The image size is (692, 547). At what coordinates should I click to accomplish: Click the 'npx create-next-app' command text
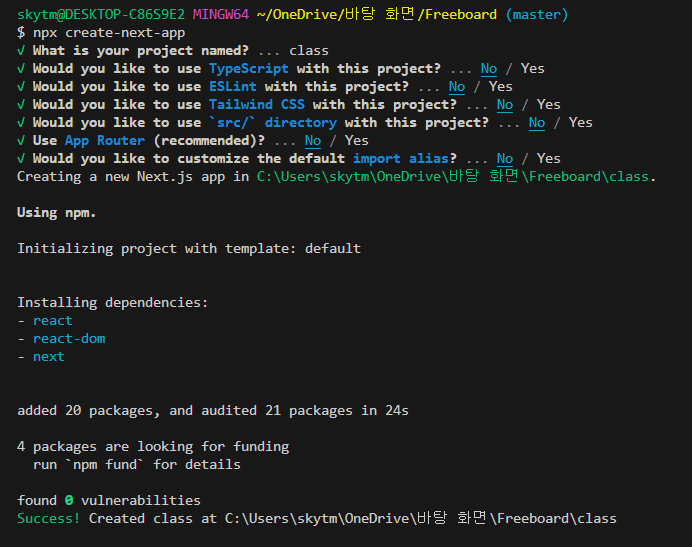[x=109, y=33]
